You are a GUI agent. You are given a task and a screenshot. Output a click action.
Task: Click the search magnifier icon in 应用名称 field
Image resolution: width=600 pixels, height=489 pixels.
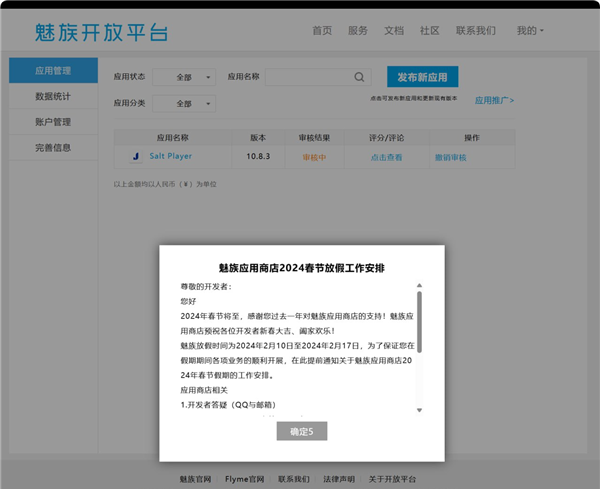359,77
